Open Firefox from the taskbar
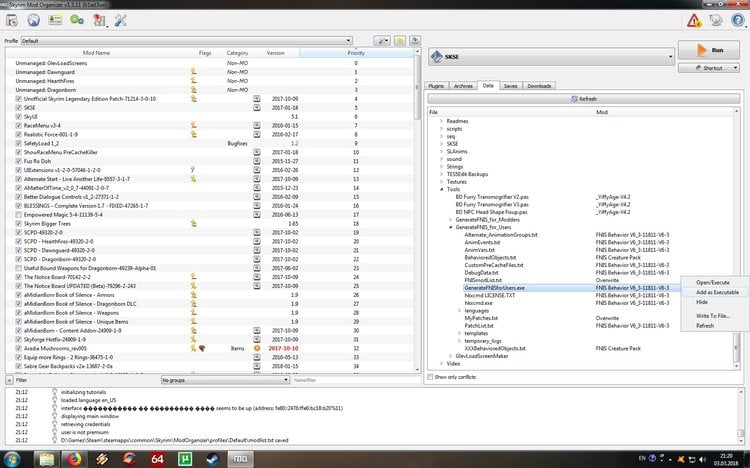 pos(74,459)
